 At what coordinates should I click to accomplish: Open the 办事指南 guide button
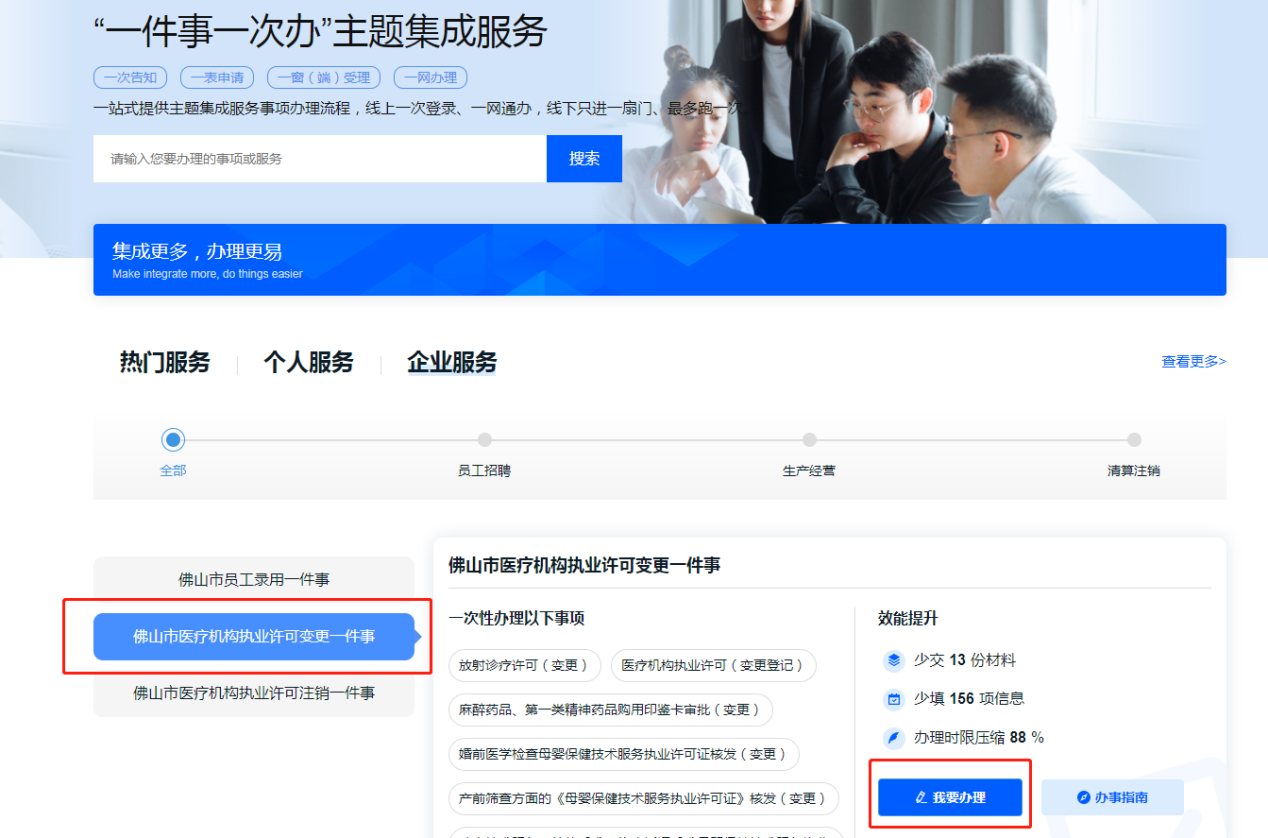tap(1112, 797)
